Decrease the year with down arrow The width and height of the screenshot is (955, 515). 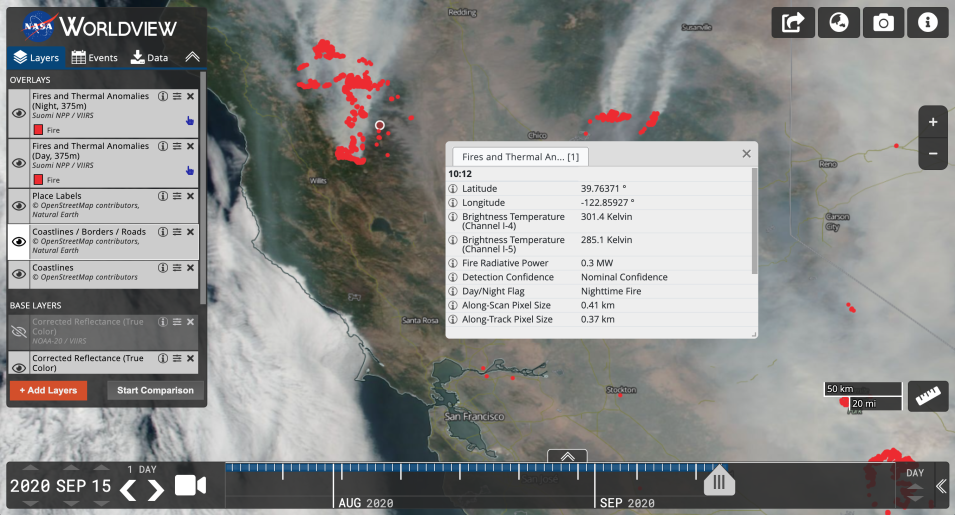tap(30, 503)
